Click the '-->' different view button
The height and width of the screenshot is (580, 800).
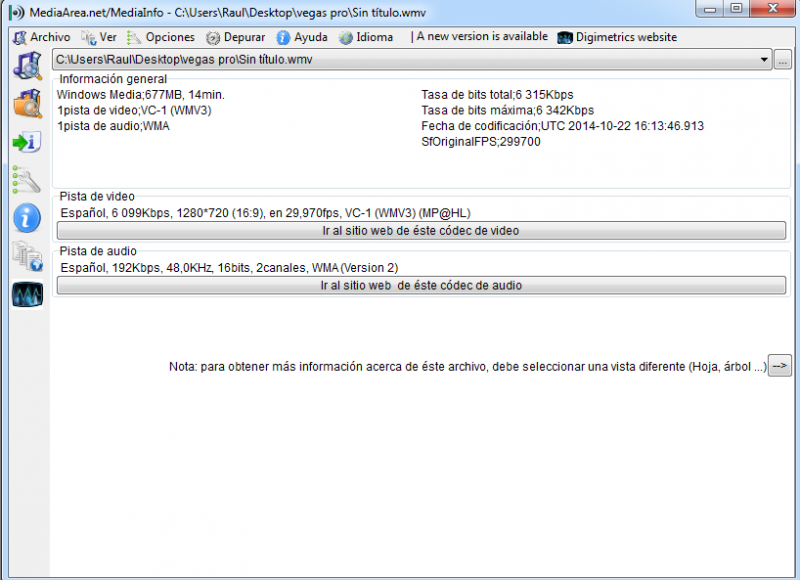coord(780,366)
